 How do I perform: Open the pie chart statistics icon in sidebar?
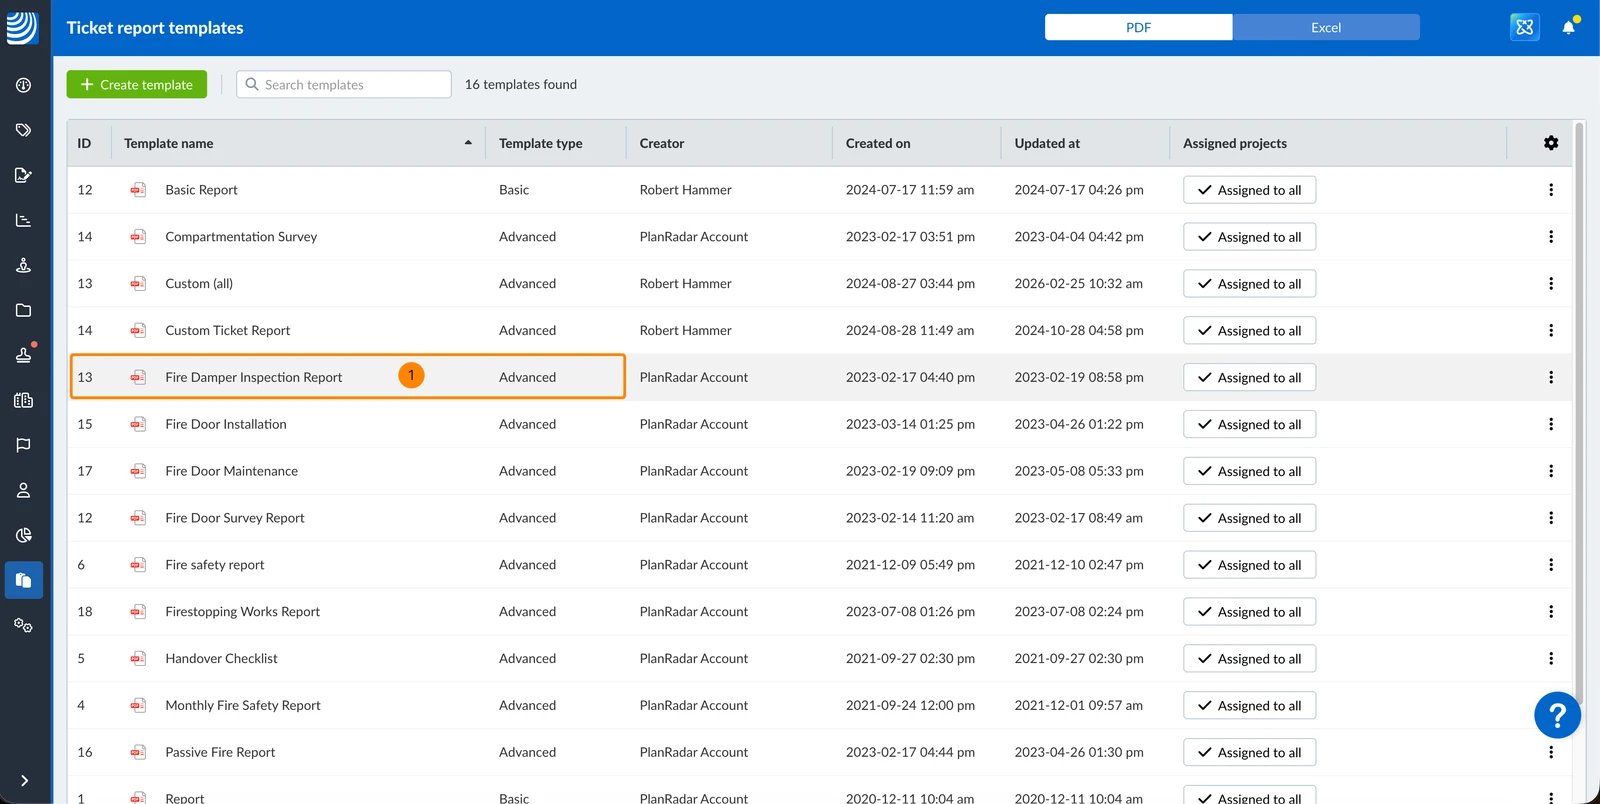click(23, 535)
